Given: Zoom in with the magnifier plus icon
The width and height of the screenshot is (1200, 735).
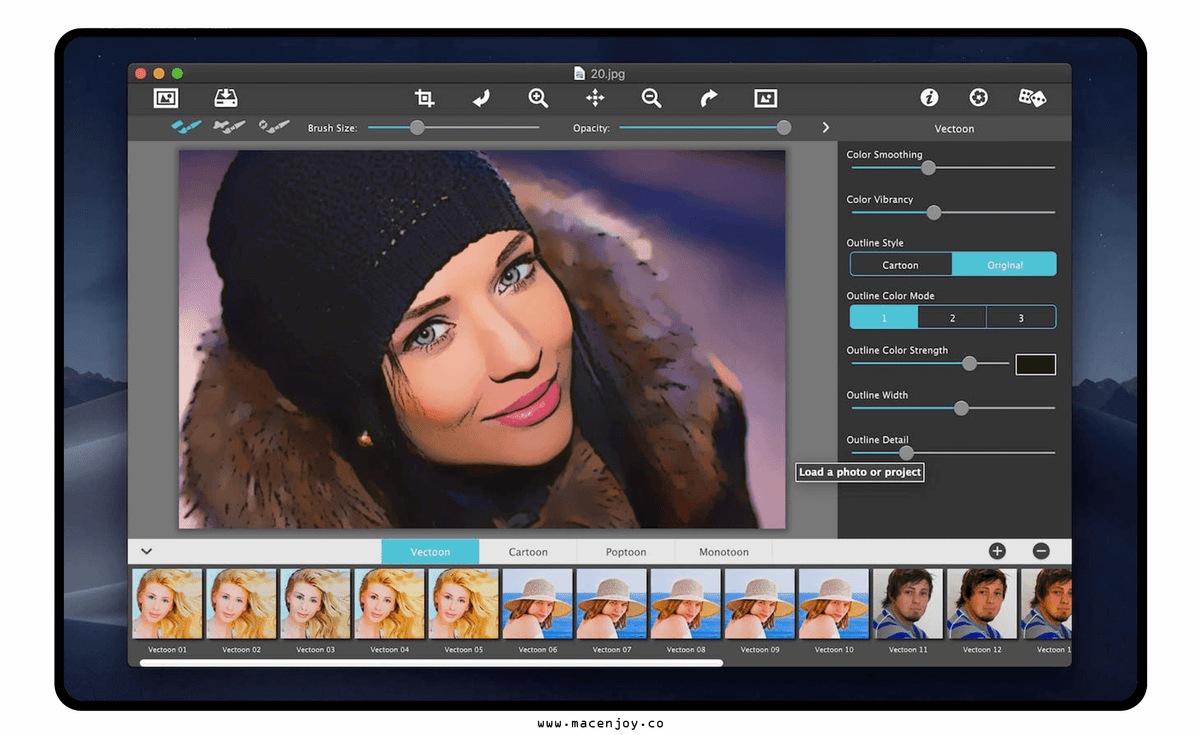Looking at the screenshot, I should pos(538,97).
